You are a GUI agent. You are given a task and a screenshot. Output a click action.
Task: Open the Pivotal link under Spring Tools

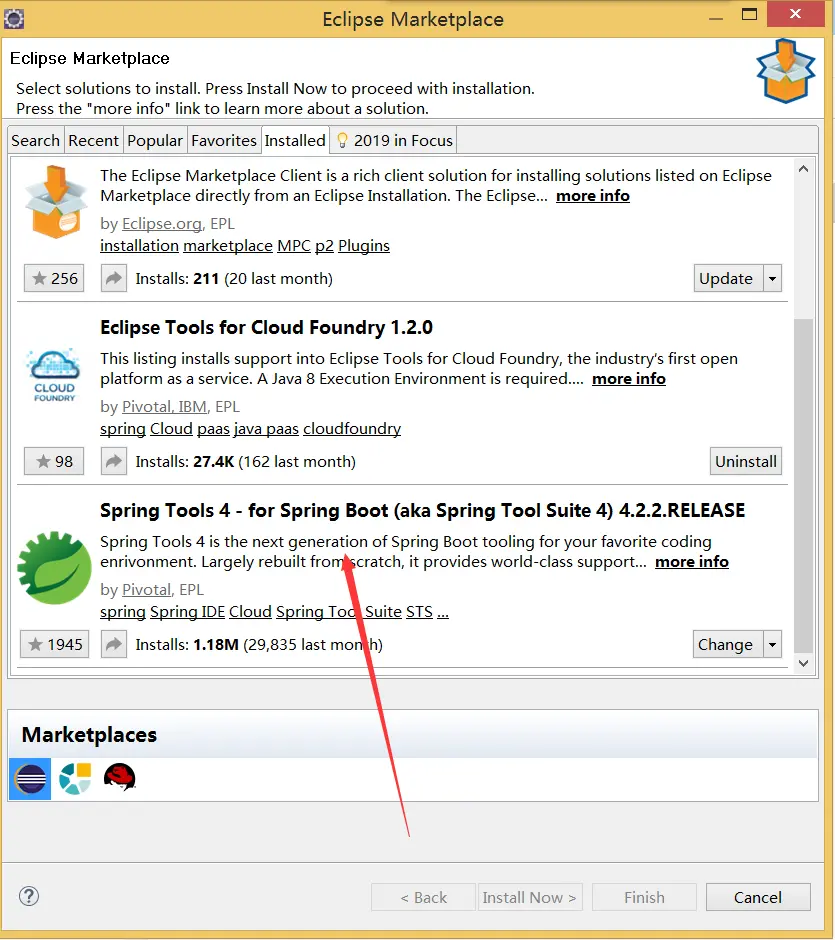click(x=146, y=589)
